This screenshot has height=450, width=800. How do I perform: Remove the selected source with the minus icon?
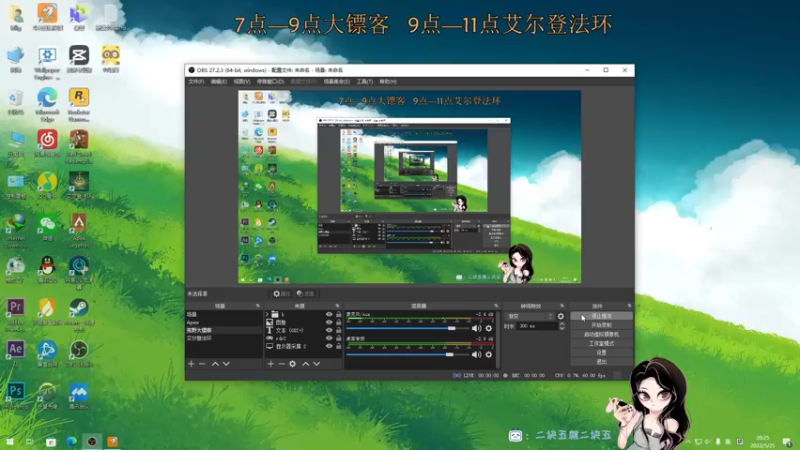281,364
